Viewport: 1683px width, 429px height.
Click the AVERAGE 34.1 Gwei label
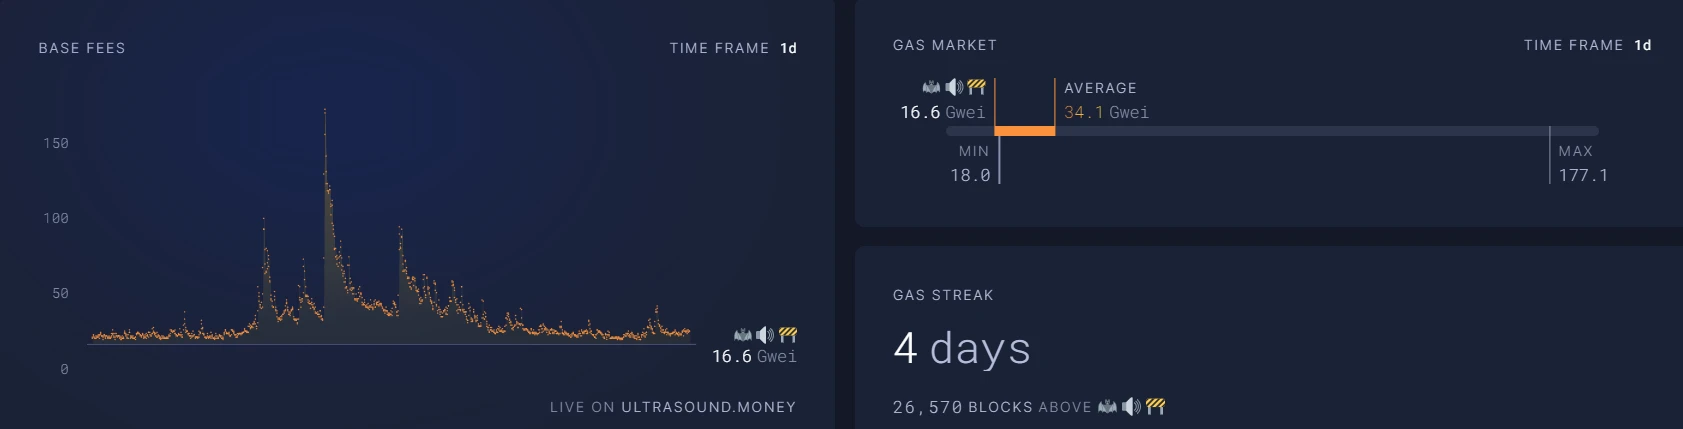1105,101
